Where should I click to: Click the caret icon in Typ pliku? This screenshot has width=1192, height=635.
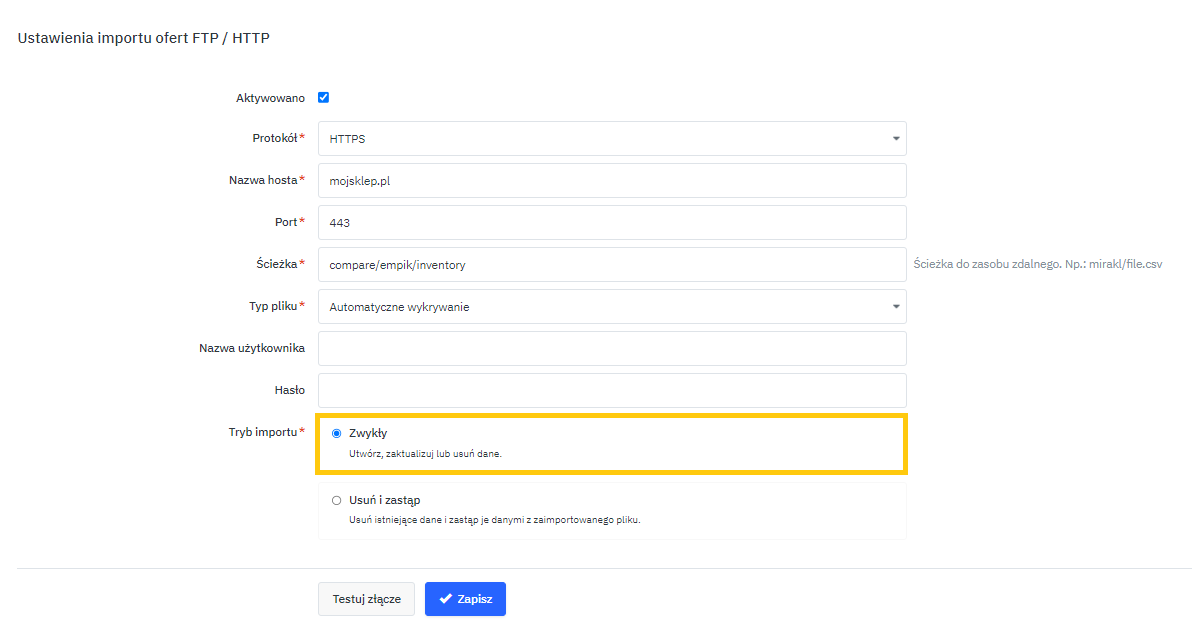(x=896, y=307)
